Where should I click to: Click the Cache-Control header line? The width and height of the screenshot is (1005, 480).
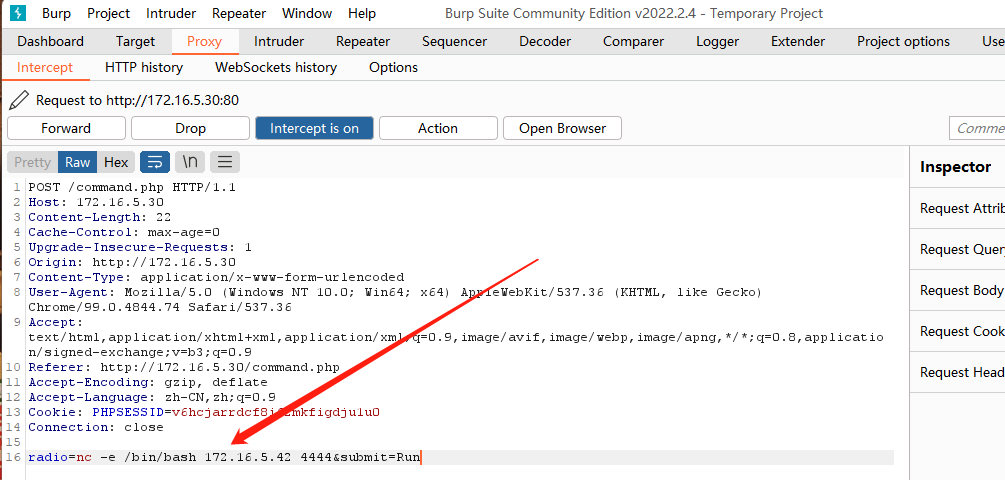pos(124,232)
